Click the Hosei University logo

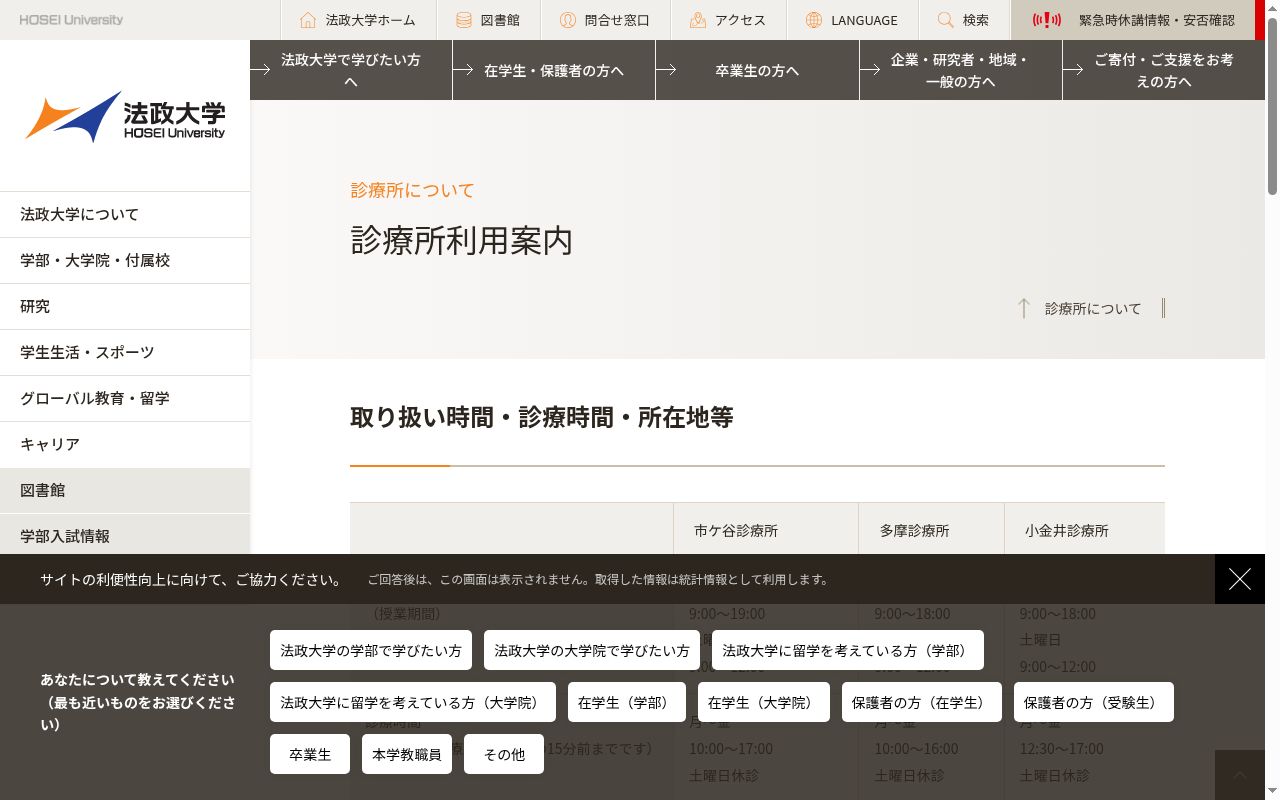125,117
